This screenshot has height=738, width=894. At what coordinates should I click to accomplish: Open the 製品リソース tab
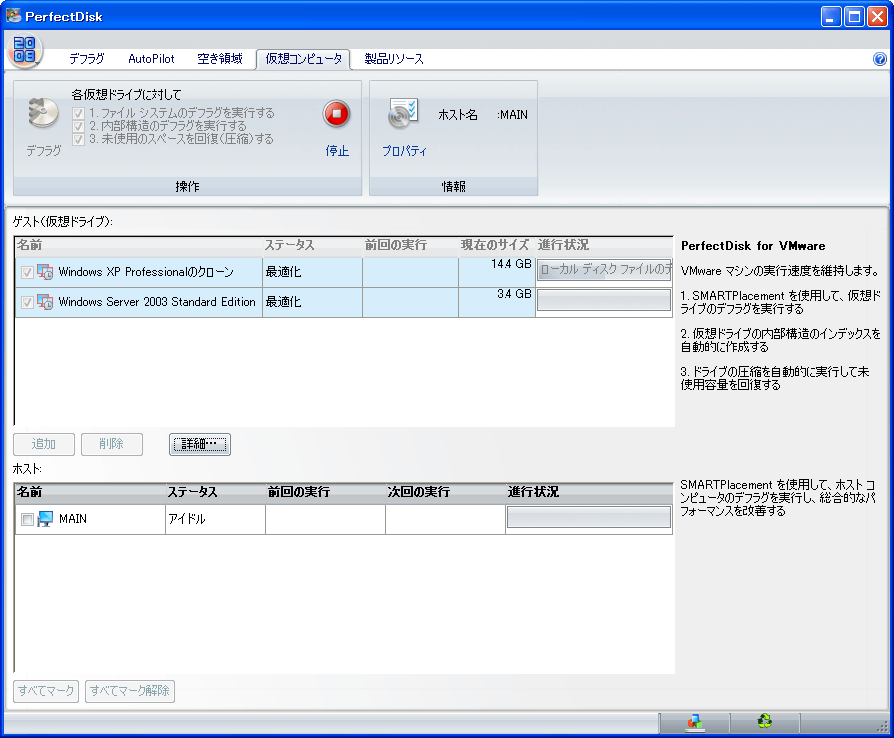[x=393, y=59]
